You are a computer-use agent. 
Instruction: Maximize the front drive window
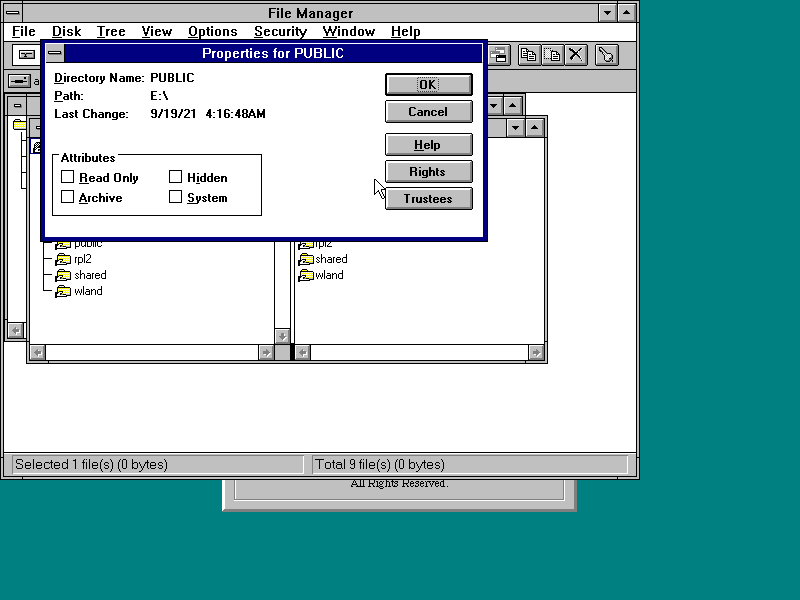tap(535, 128)
